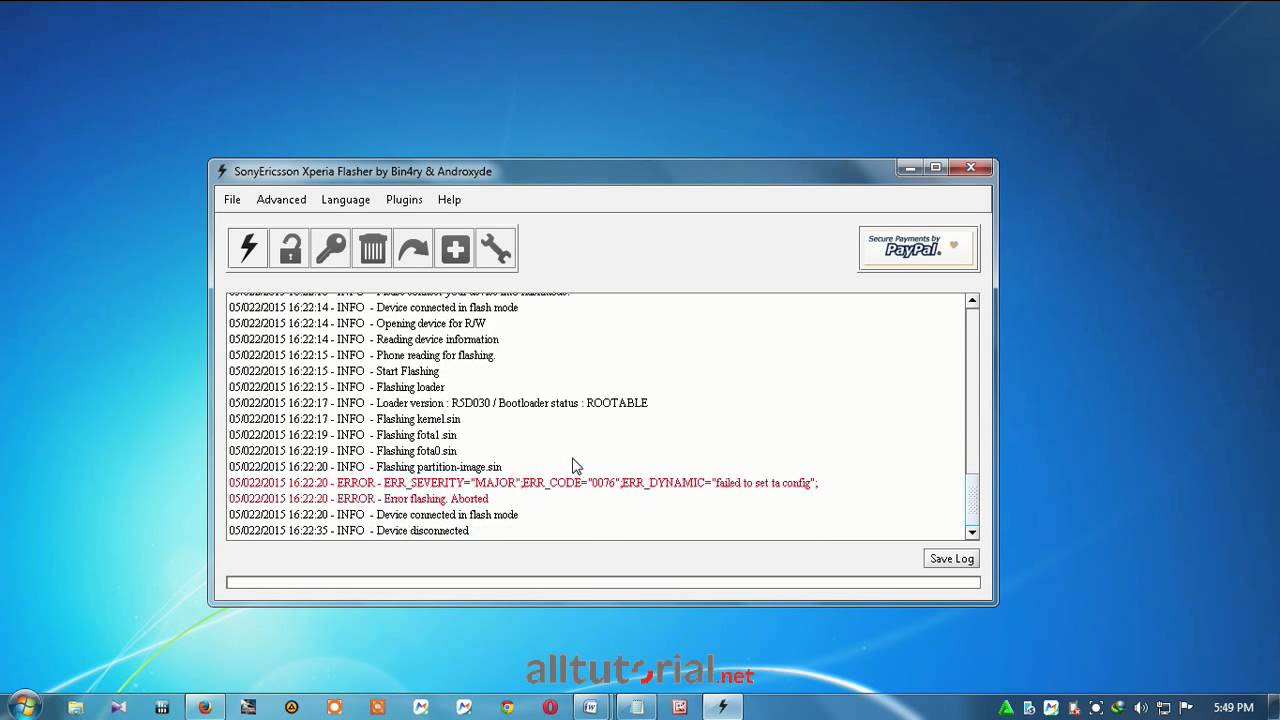This screenshot has width=1280, height=720.
Task: Select the 'Flashing kernel.sin' log line
Action: pos(345,419)
